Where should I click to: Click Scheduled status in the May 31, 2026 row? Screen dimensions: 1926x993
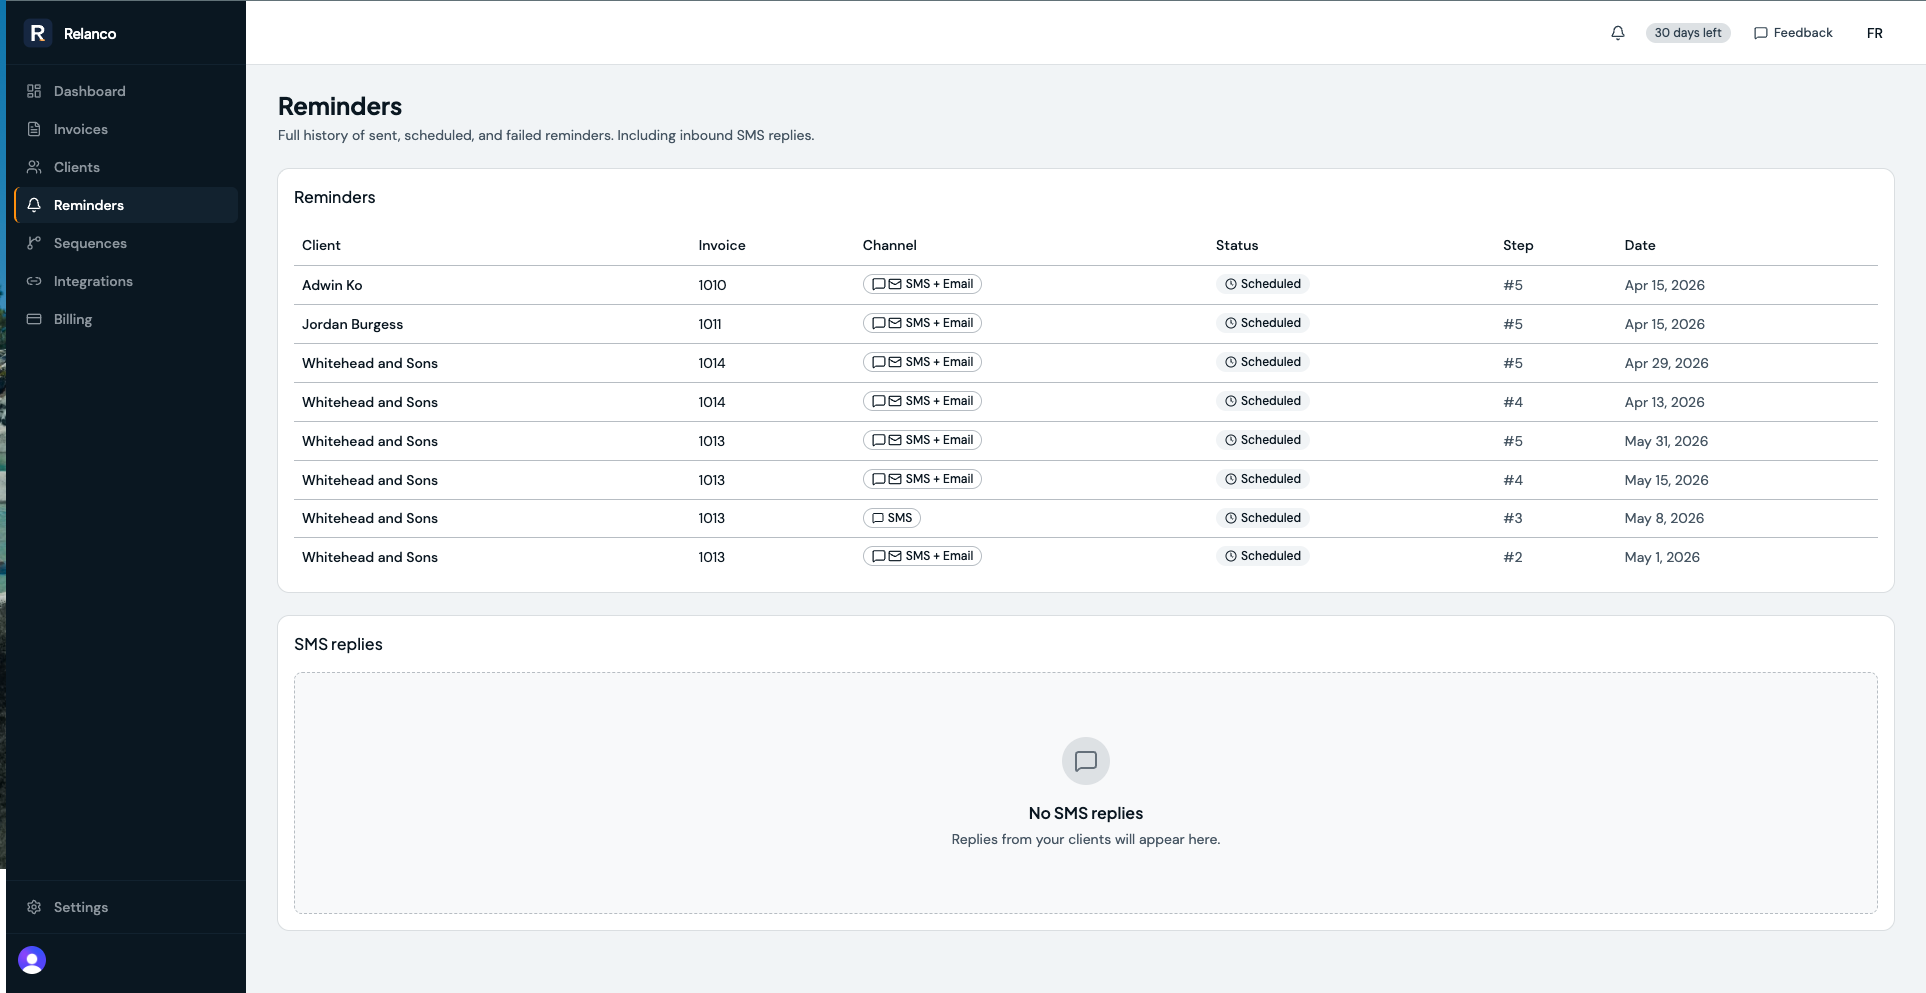(1263, 440)
